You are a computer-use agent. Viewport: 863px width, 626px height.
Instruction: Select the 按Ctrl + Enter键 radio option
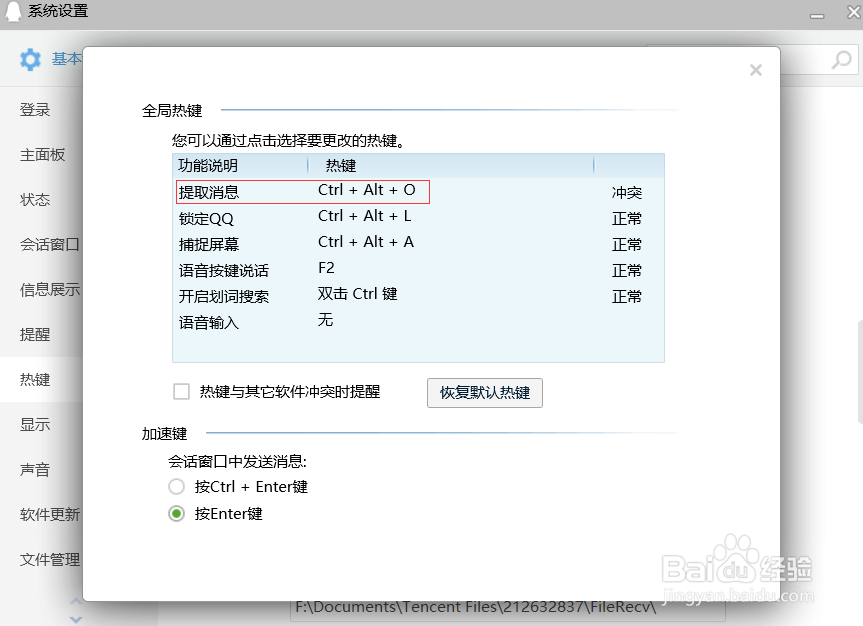[176, 487]
